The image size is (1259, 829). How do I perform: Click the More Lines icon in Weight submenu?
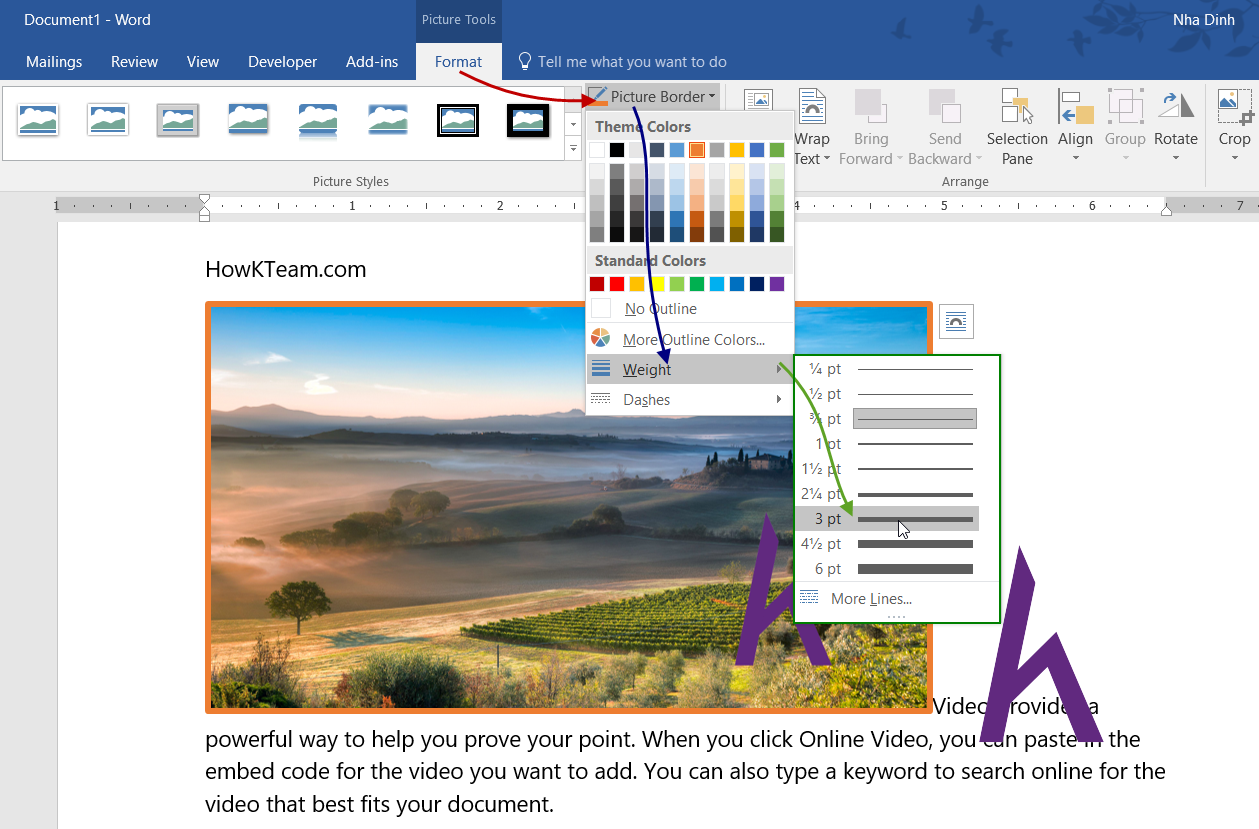(810, 598)
